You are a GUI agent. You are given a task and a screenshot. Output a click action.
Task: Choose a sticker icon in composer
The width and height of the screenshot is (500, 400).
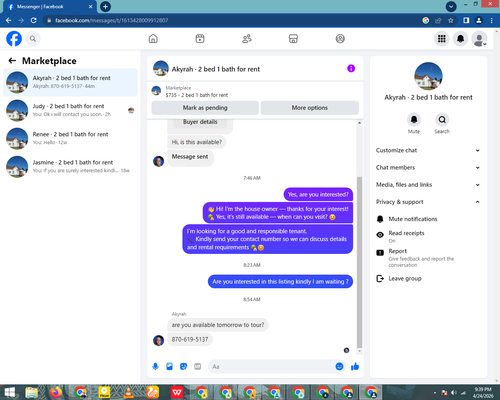[183, 367]
